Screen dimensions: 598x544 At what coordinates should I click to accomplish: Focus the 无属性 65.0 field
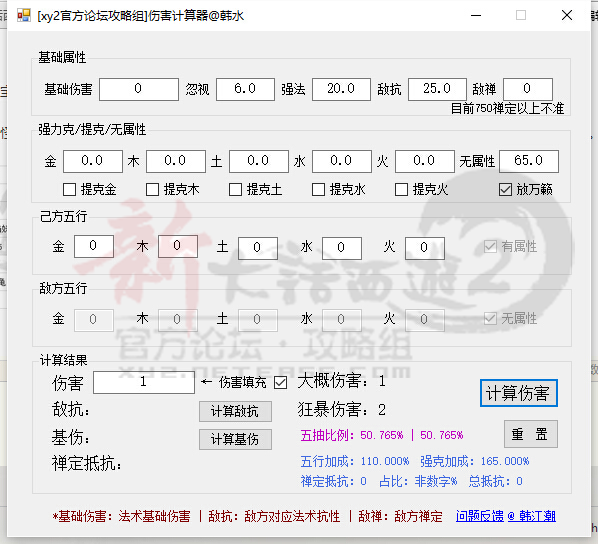529,161
